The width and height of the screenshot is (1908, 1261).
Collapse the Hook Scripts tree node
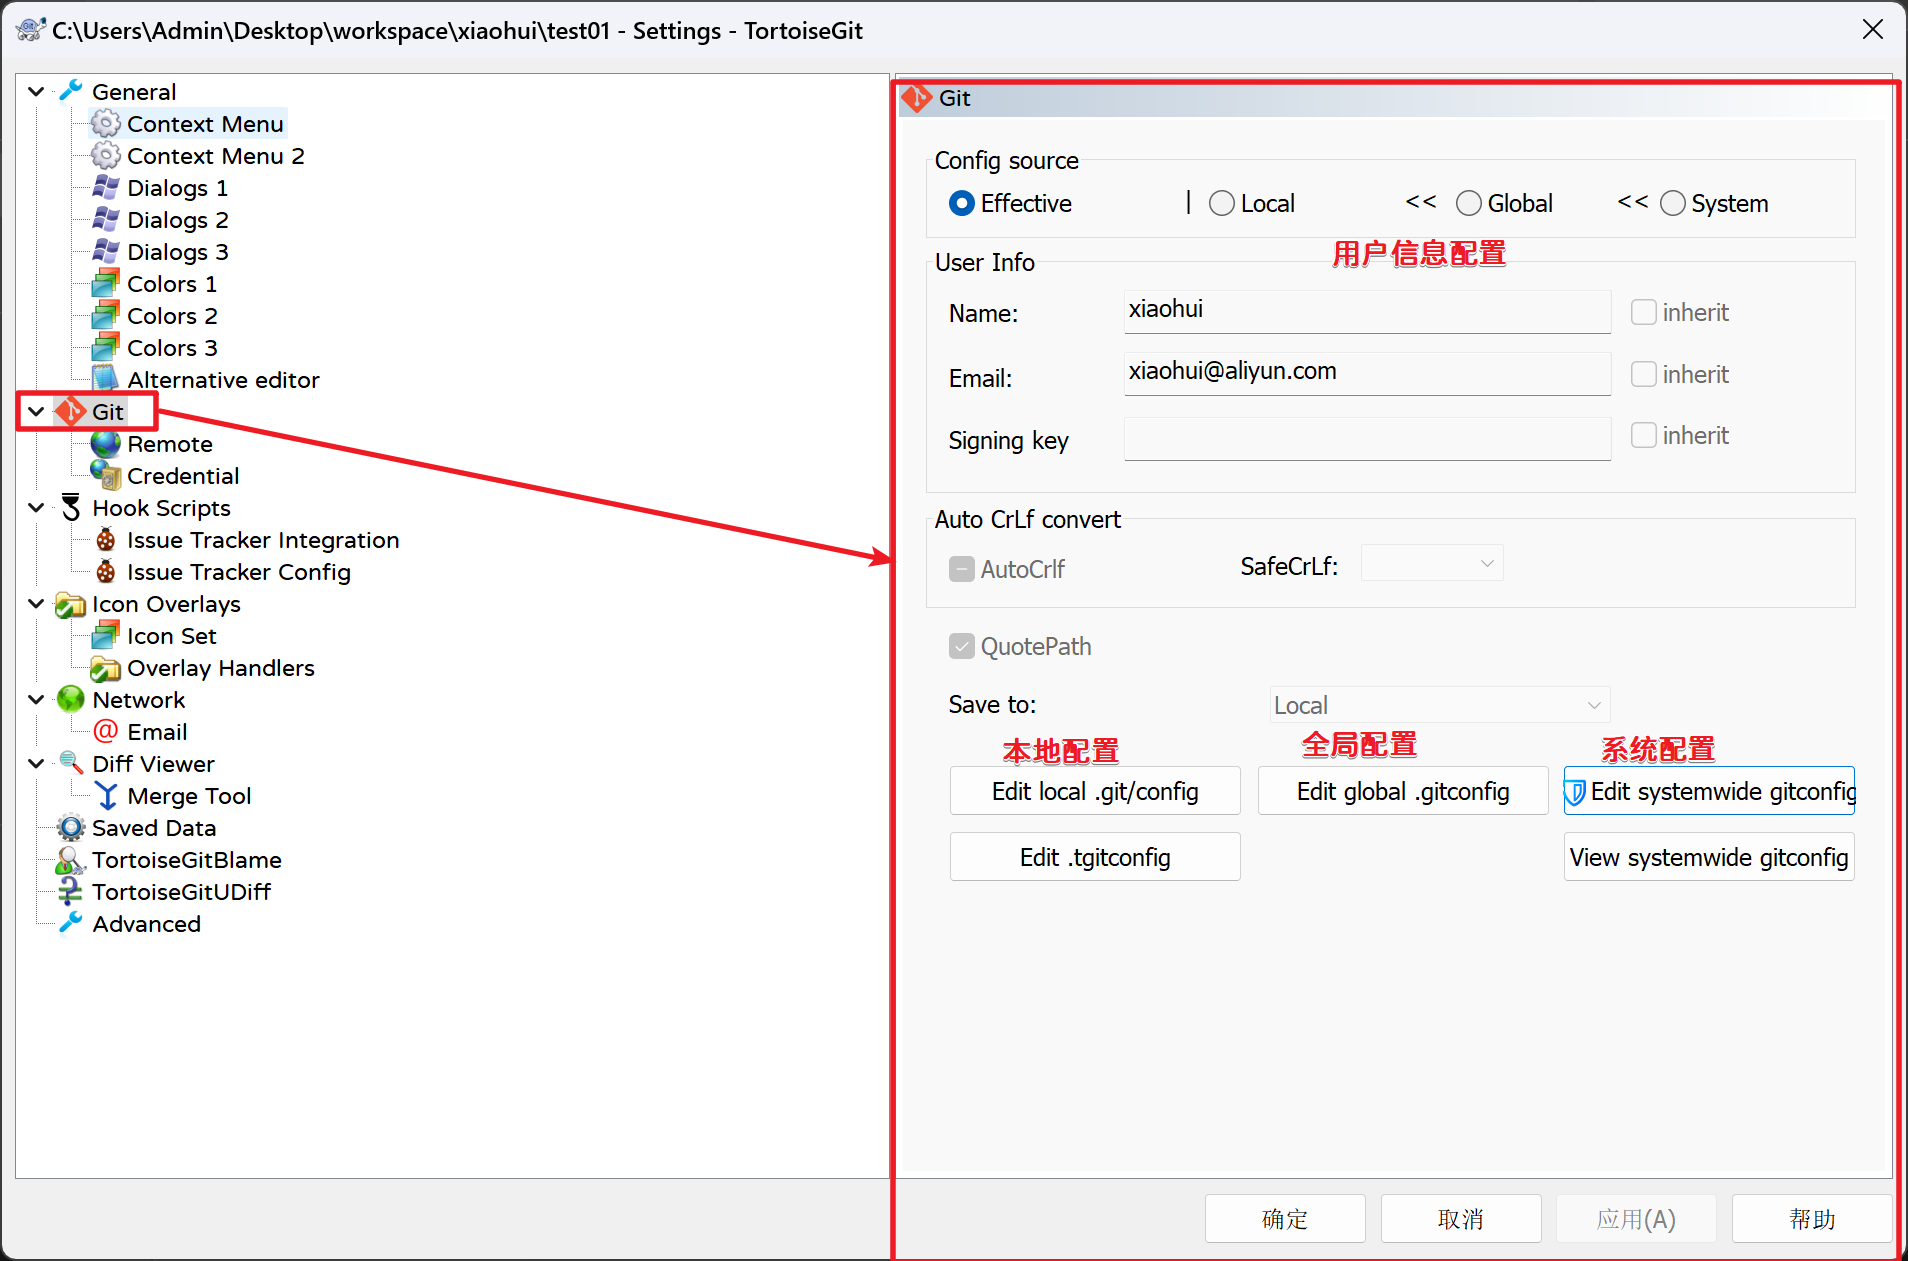36,507
